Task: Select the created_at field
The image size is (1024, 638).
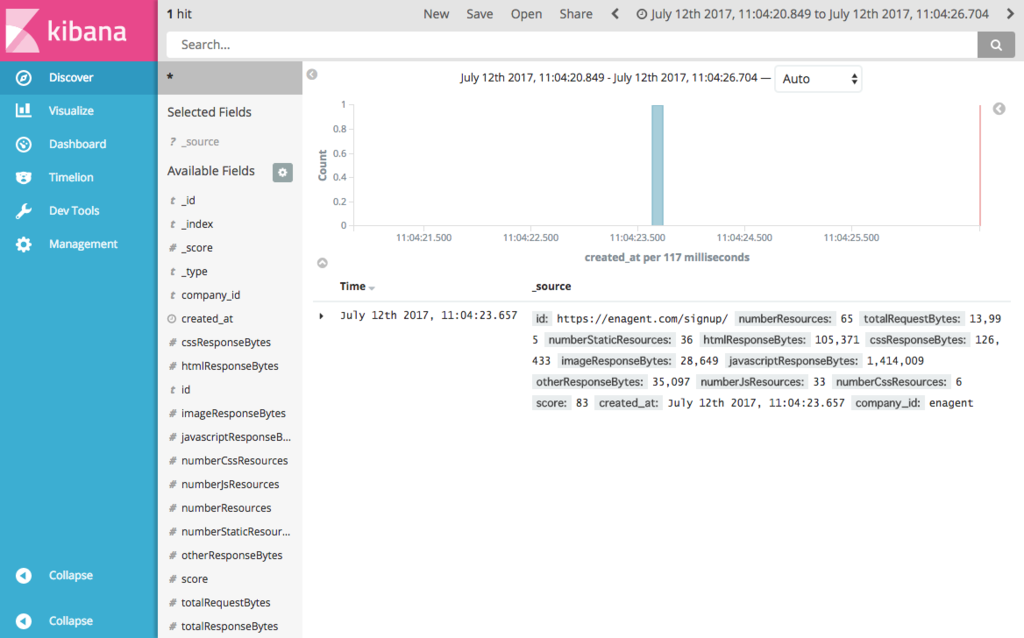Action: (207, 319)
